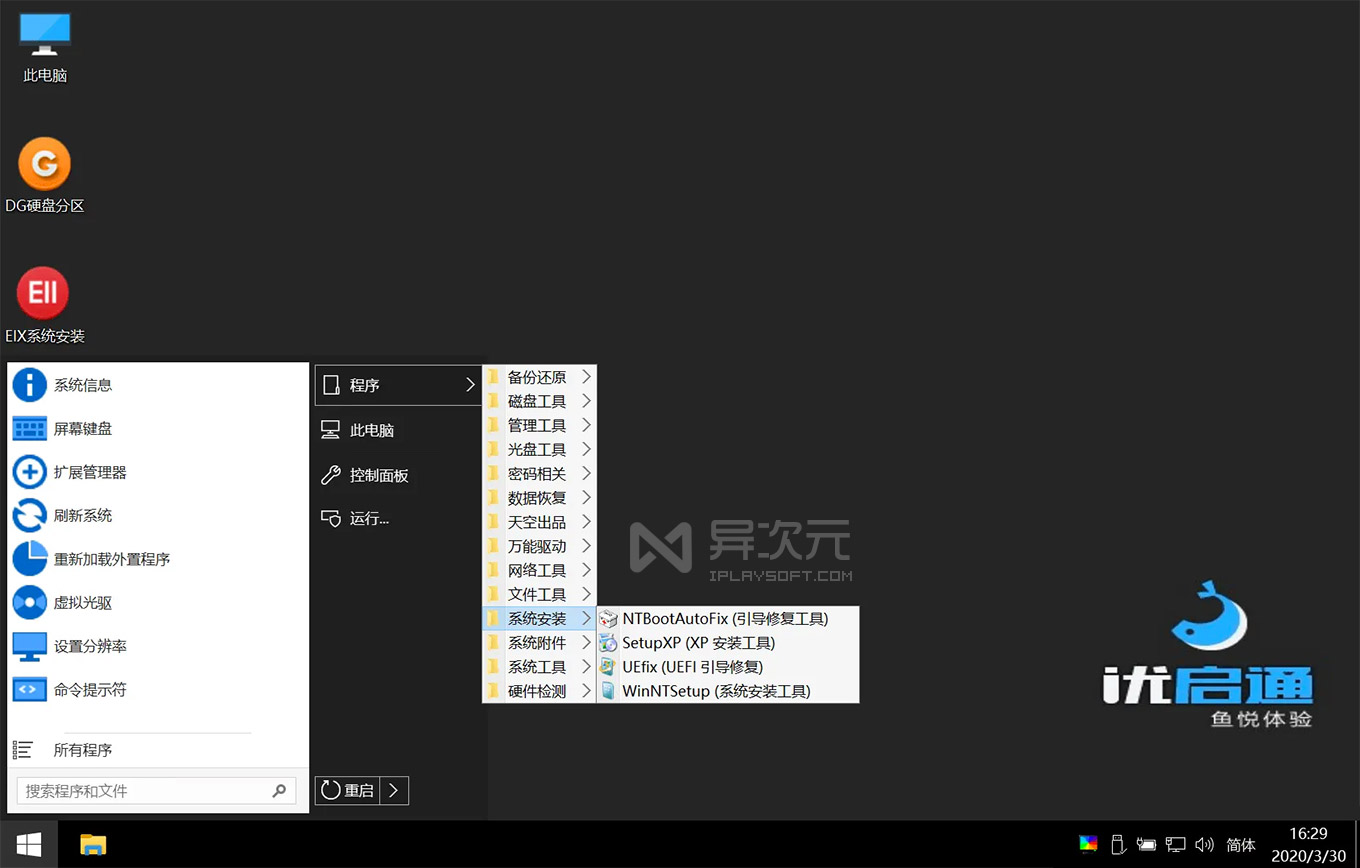Click the volume icon in the system tray
This screenshot has height=868, width=1360.
[1202, 843]
